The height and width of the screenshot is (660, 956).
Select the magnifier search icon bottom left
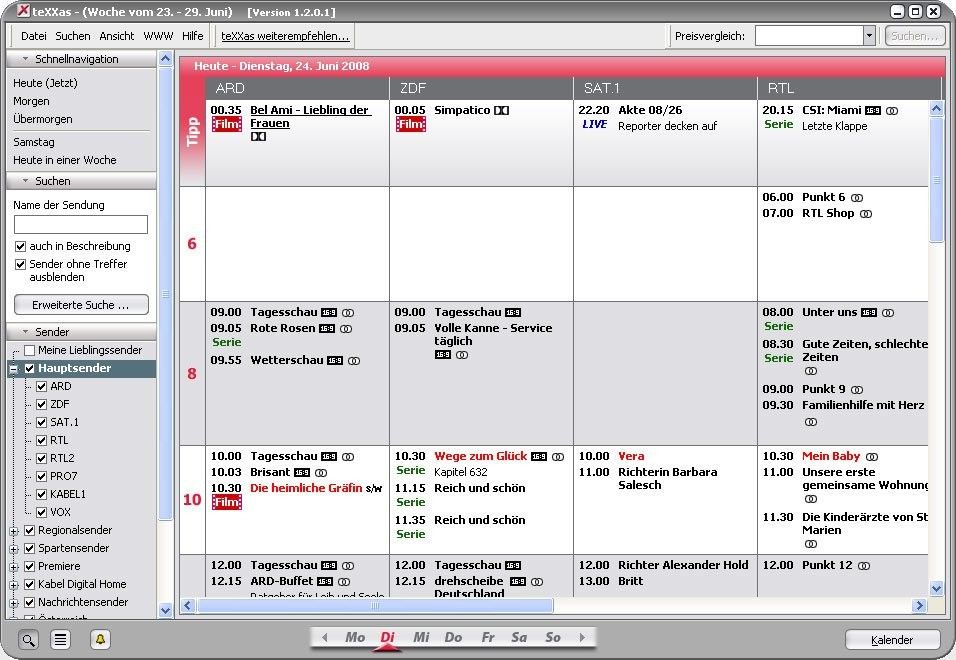click(x=29, y=638)
